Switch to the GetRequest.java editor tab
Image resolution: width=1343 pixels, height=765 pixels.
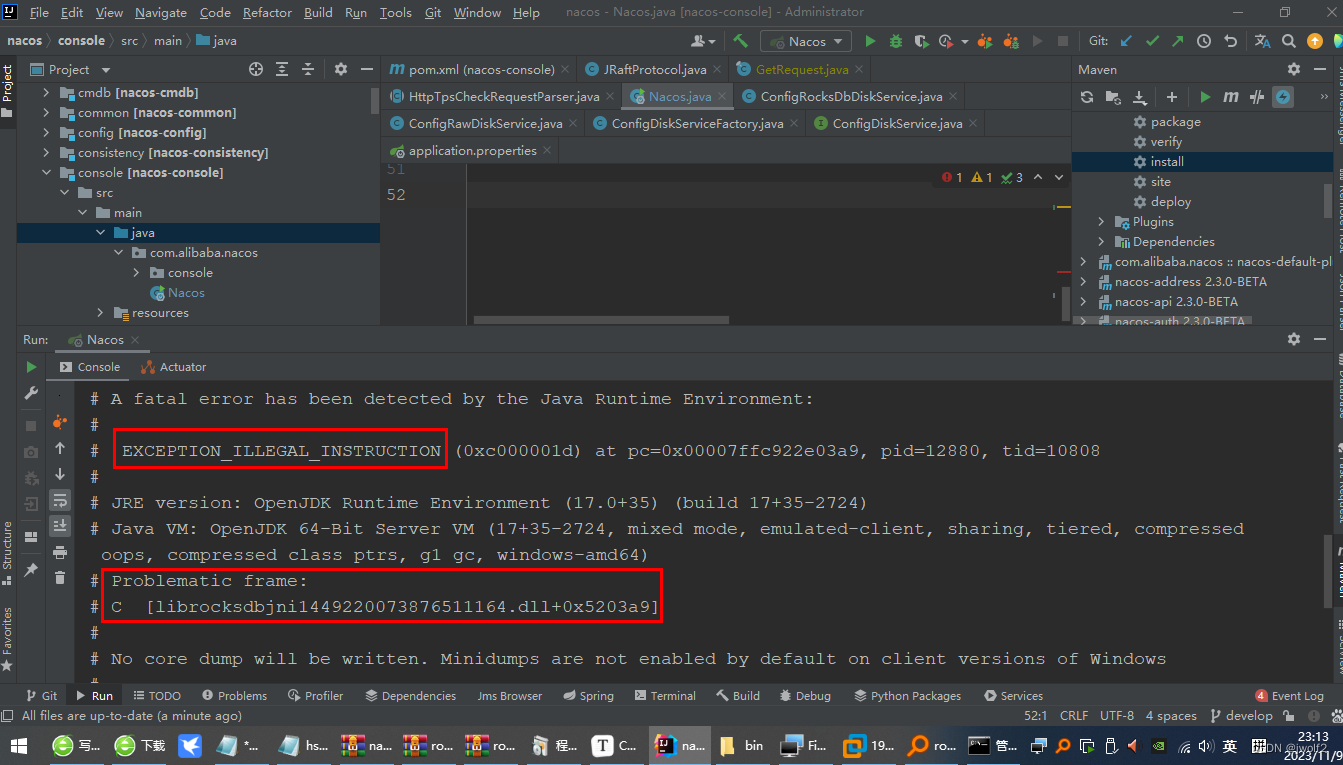pyautogui.click(x=802, y=69)
